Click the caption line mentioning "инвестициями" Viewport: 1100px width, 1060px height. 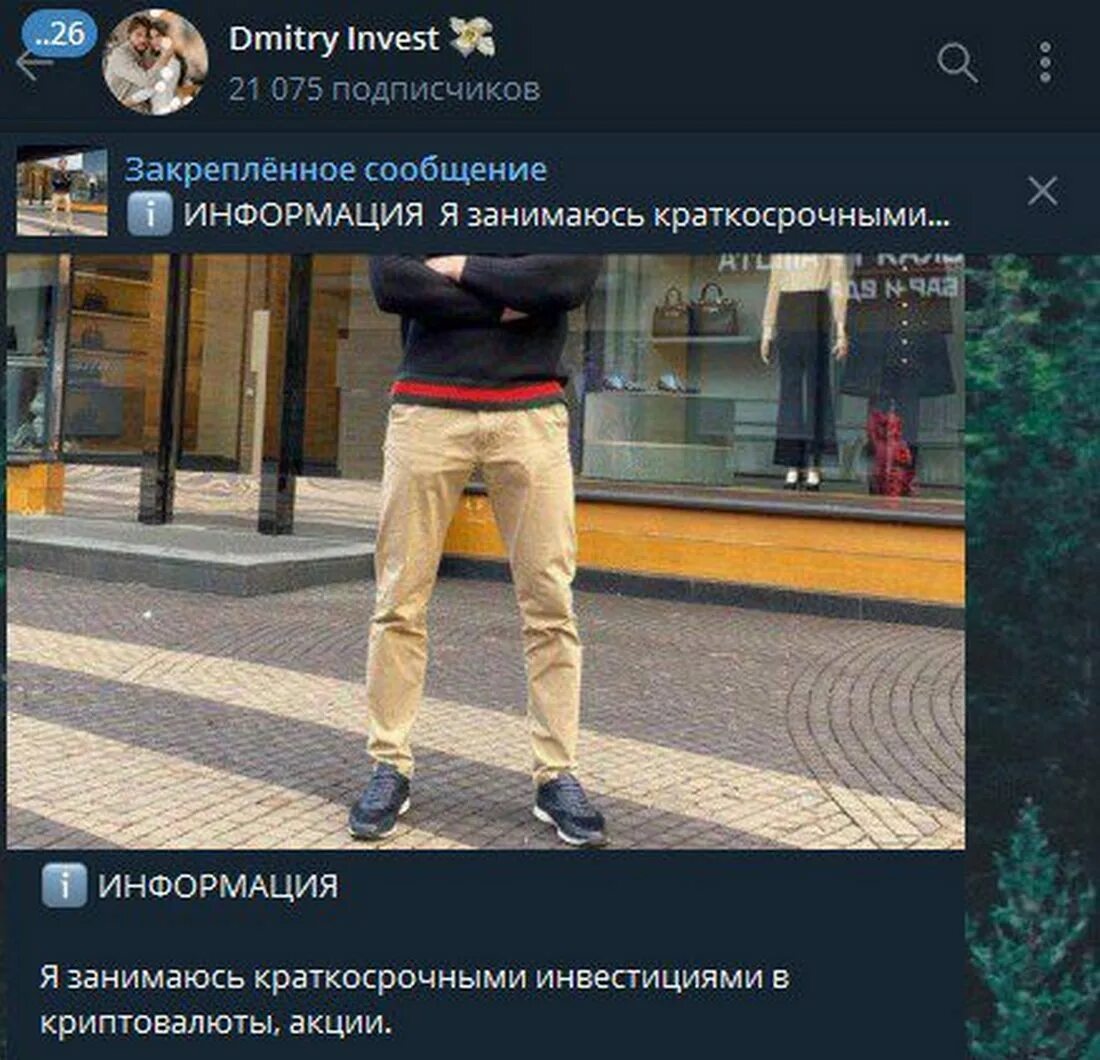415,977
